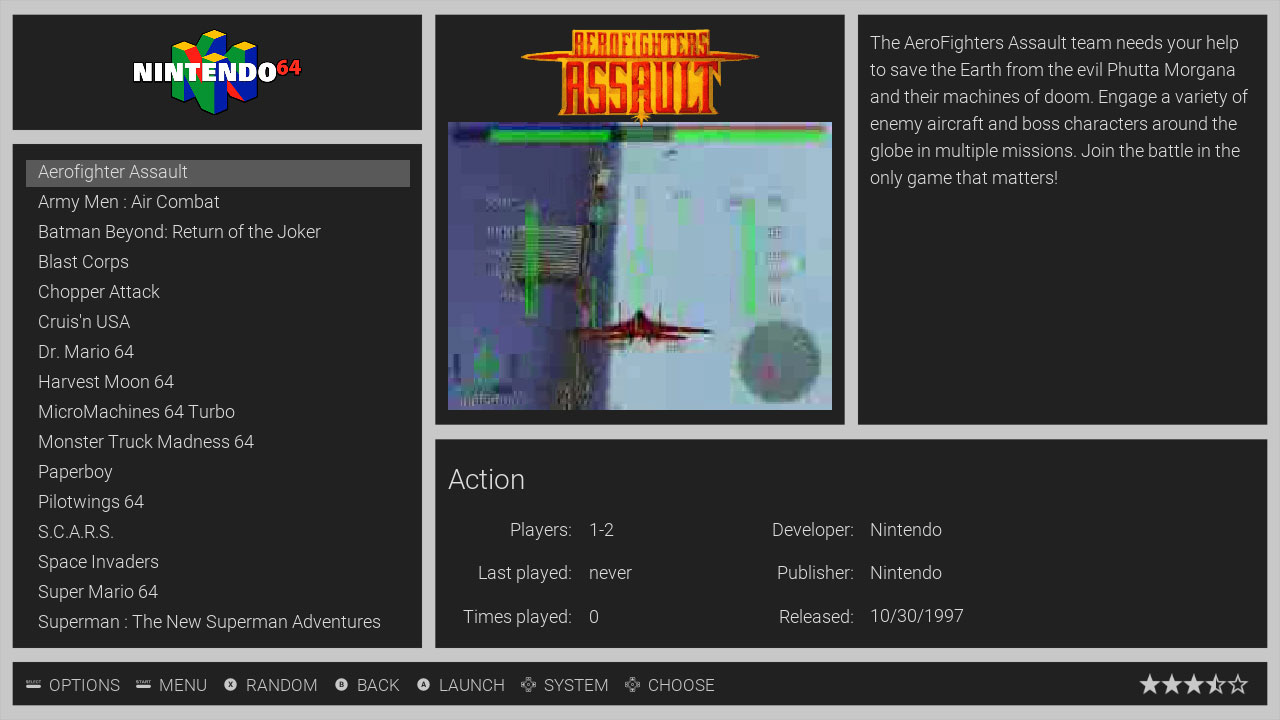Click the B button icon beside BACK
1280x720 pixels.
[341, 685]
